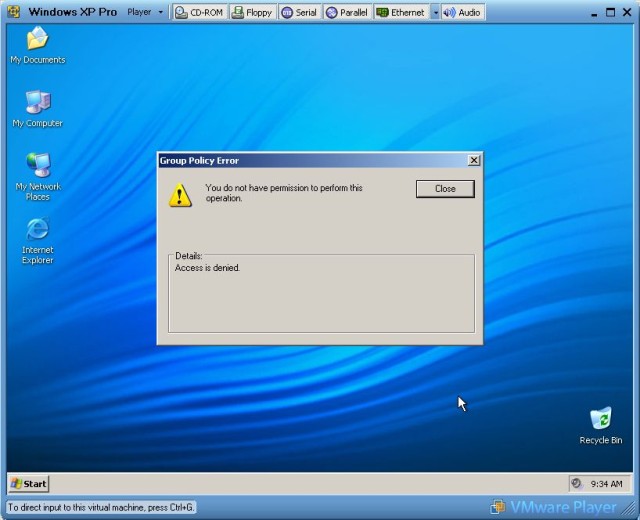Viewport: 640px width, 520px height.
Task: Toggle the Ethernet device button
Action: (401, 13)
